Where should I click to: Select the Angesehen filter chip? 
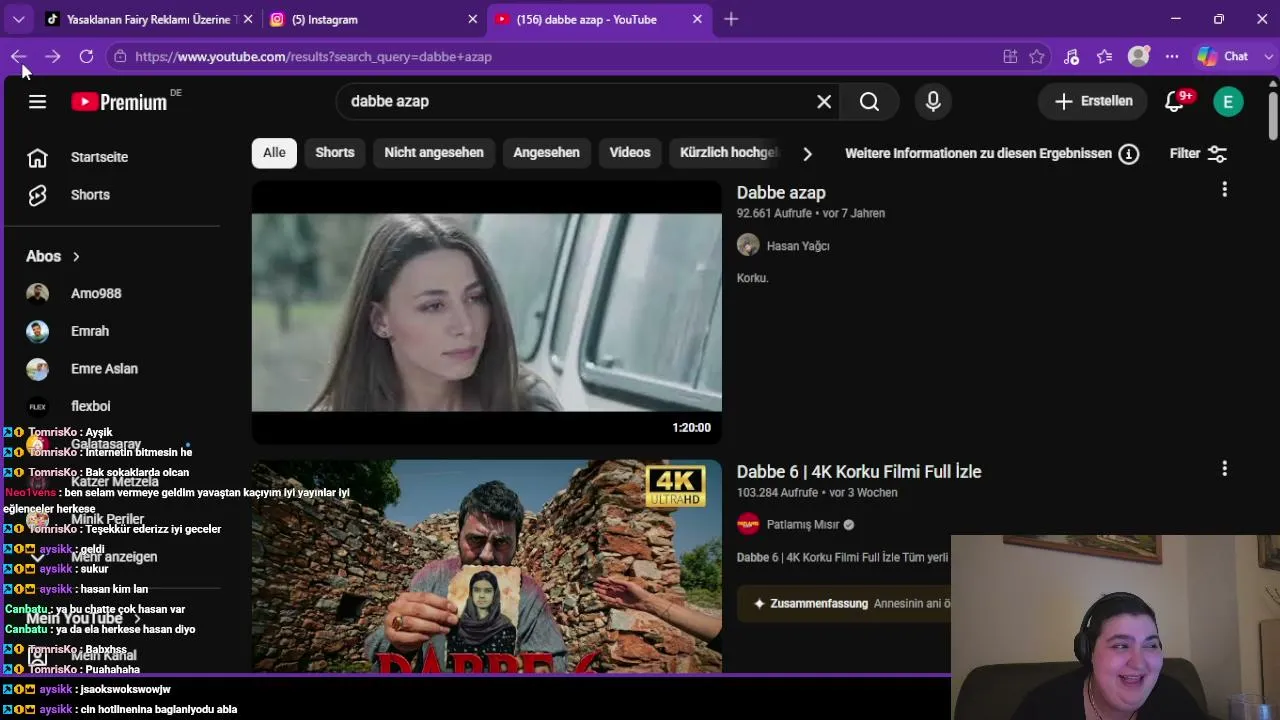click(x=546, y=153)
